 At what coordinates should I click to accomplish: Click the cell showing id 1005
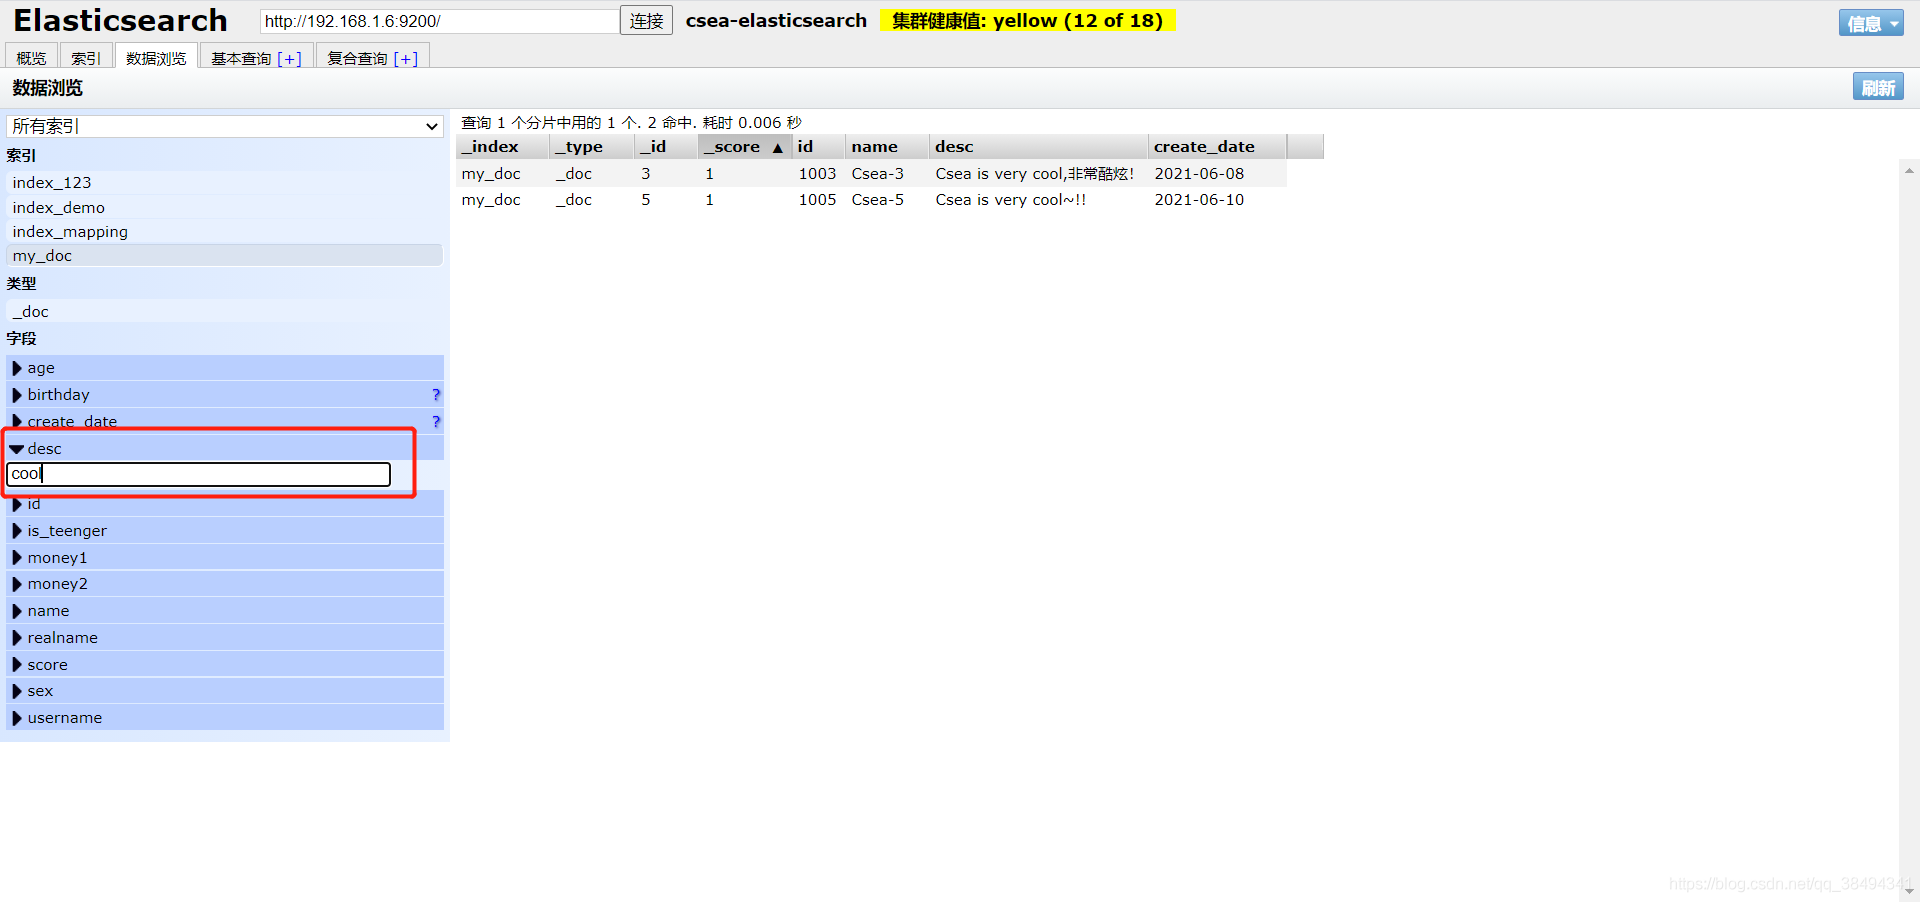[x=817, y=200]
